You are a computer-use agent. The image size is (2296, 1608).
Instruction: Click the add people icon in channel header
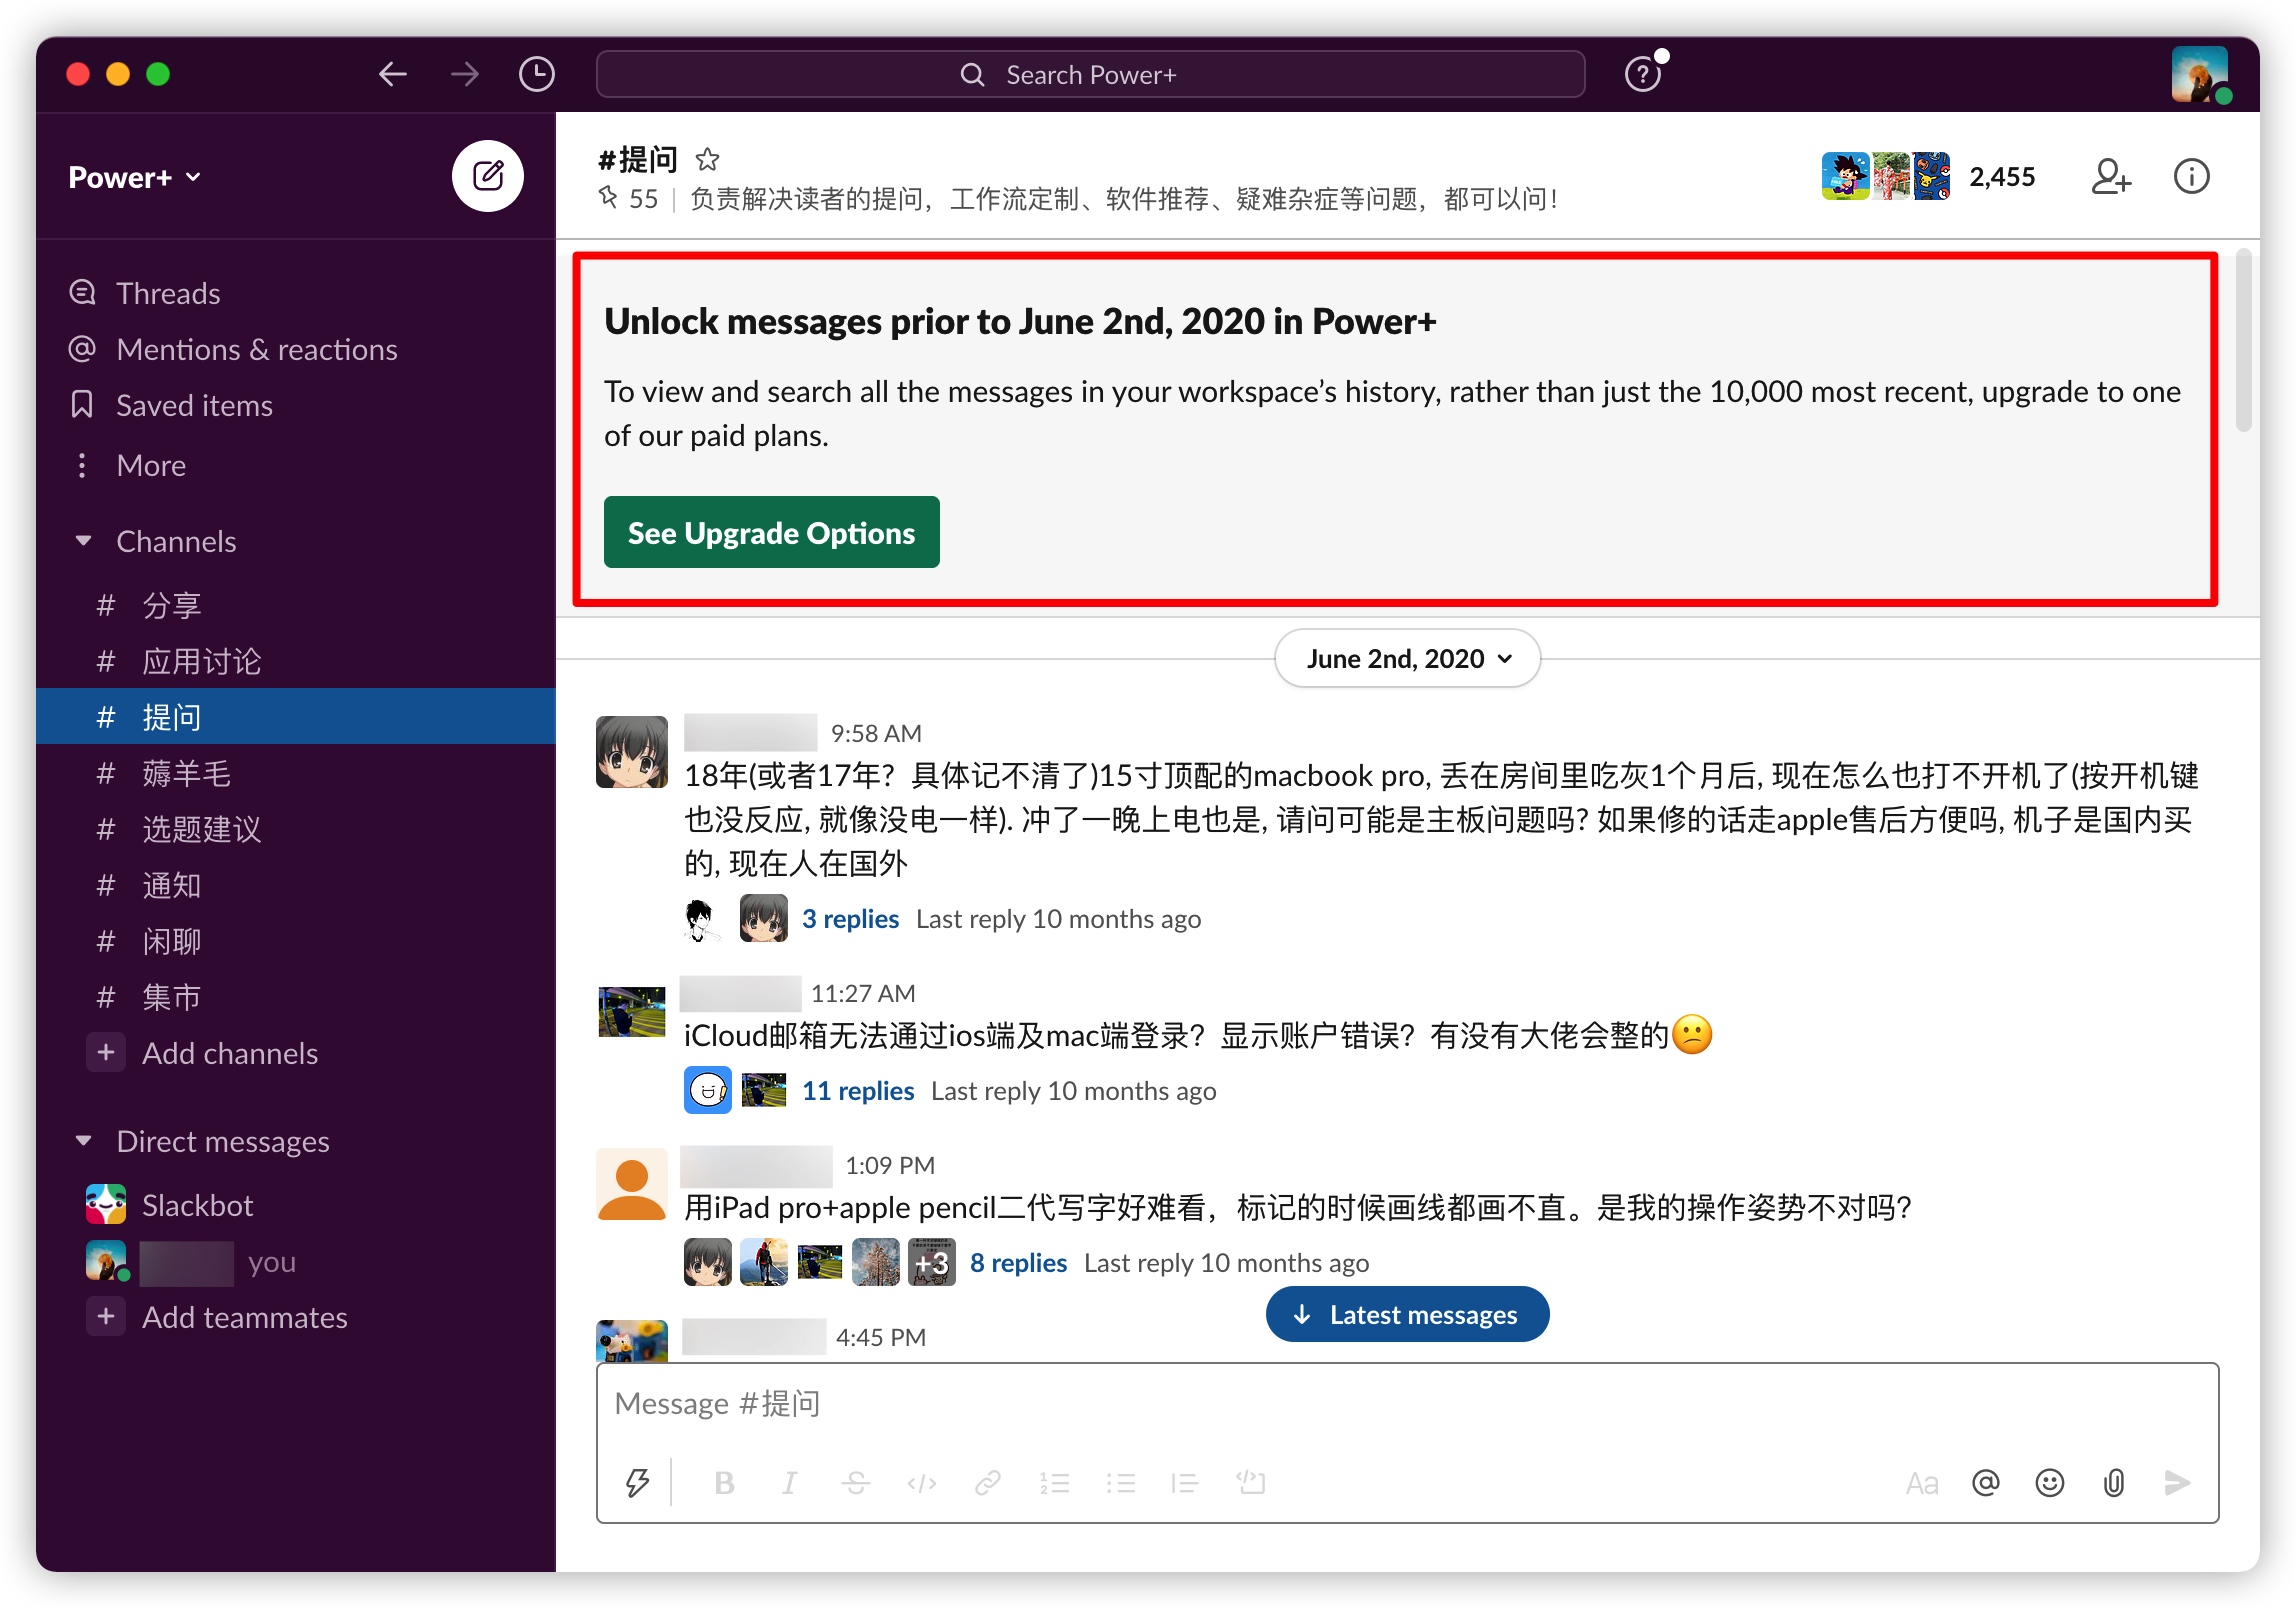(2110, 177)
